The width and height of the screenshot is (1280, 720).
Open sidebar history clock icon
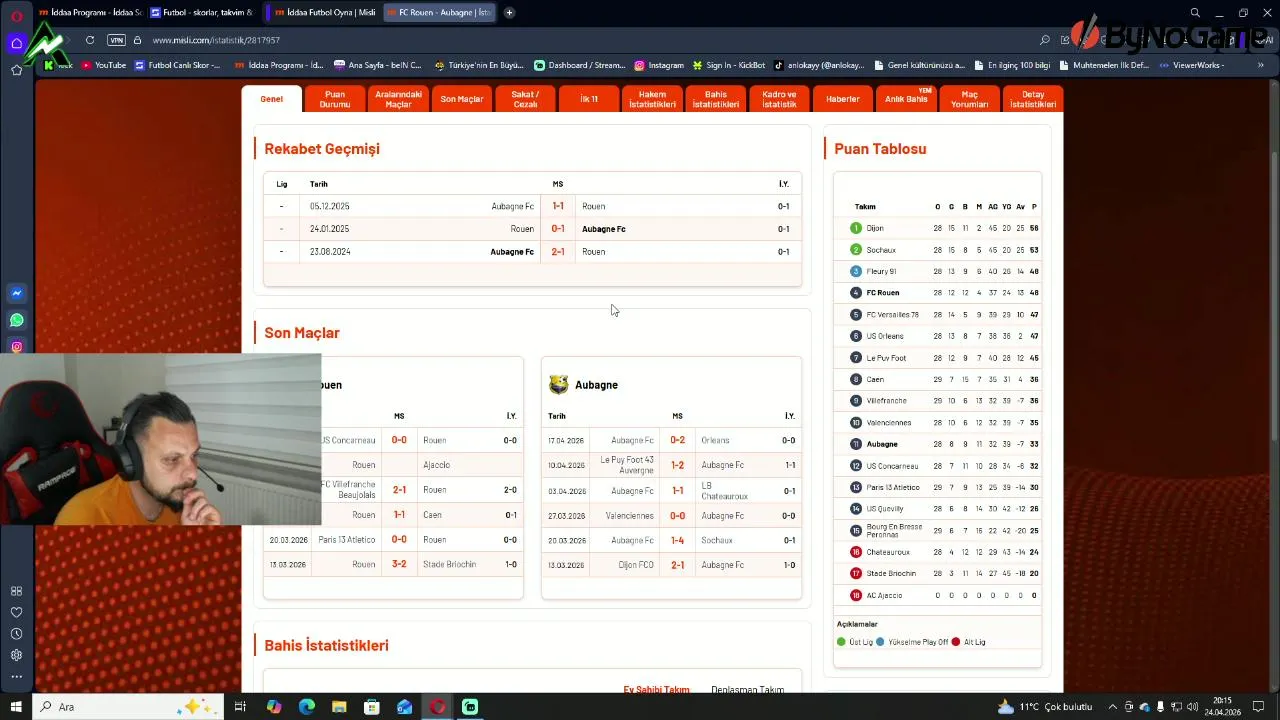tap(16, 634)
